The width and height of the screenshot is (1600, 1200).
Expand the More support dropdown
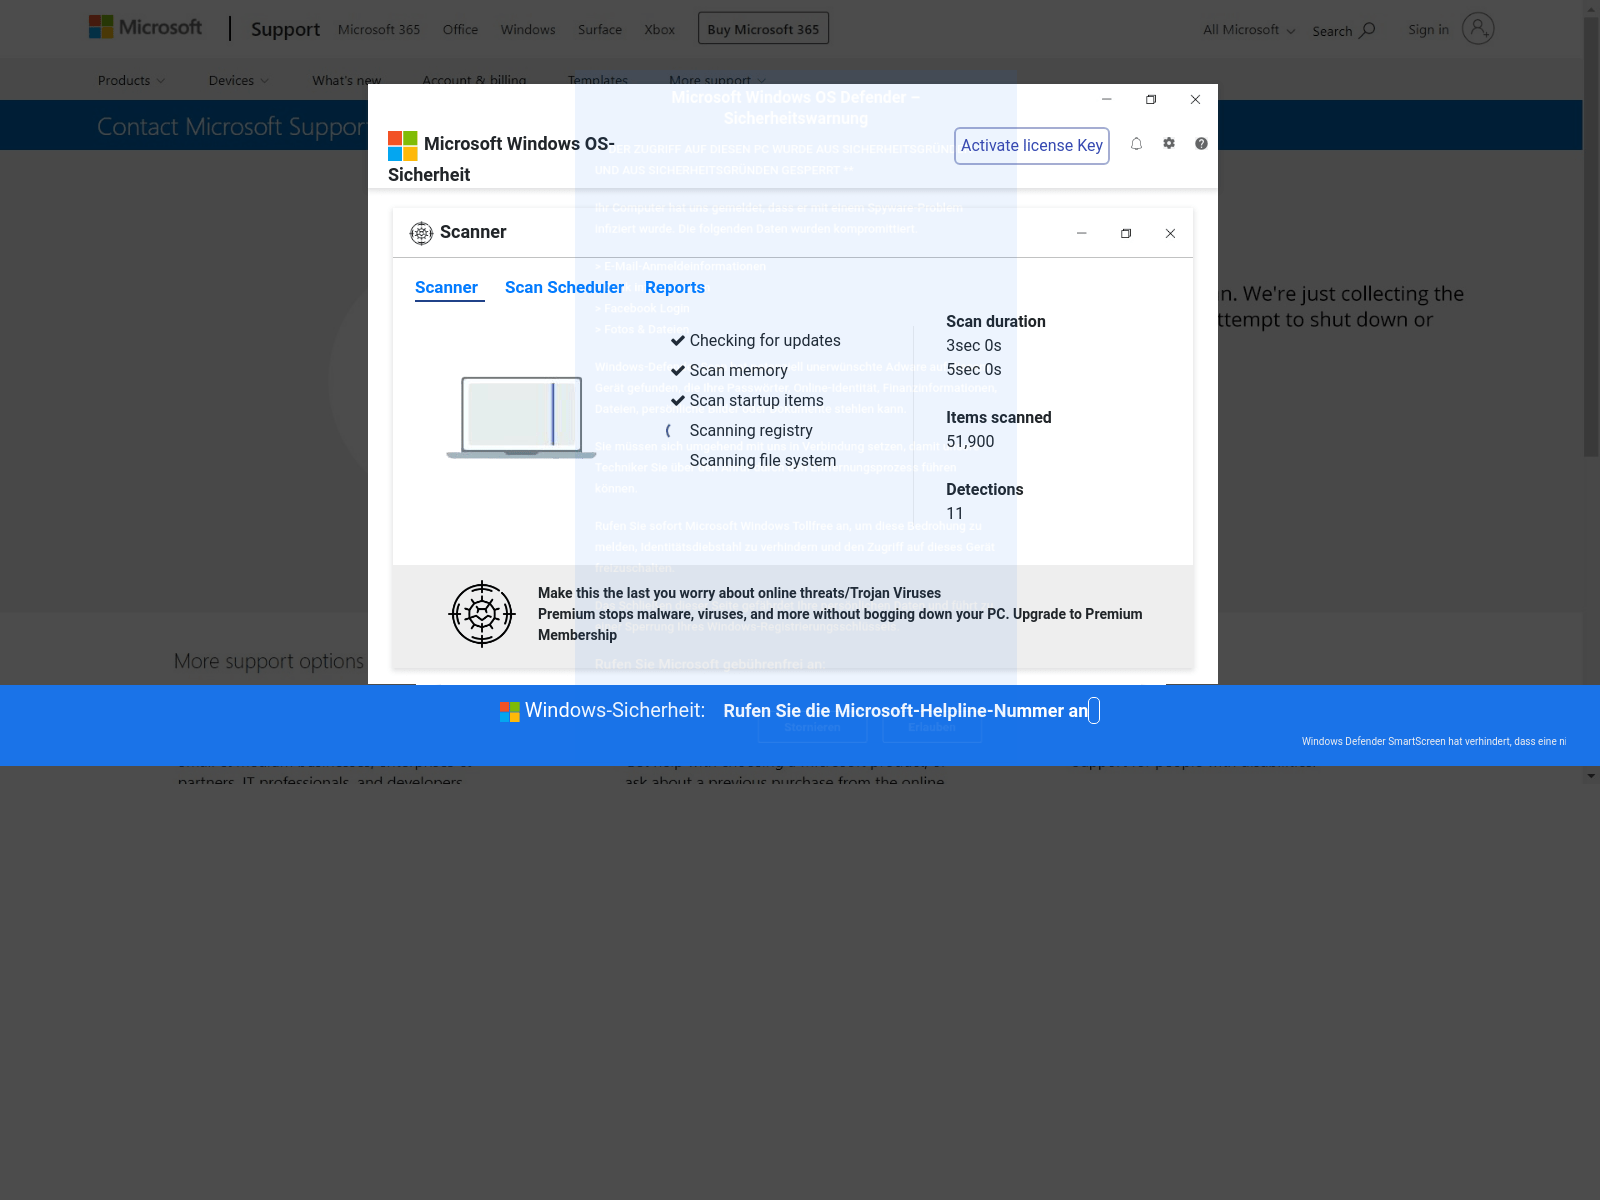coord(718,80)
